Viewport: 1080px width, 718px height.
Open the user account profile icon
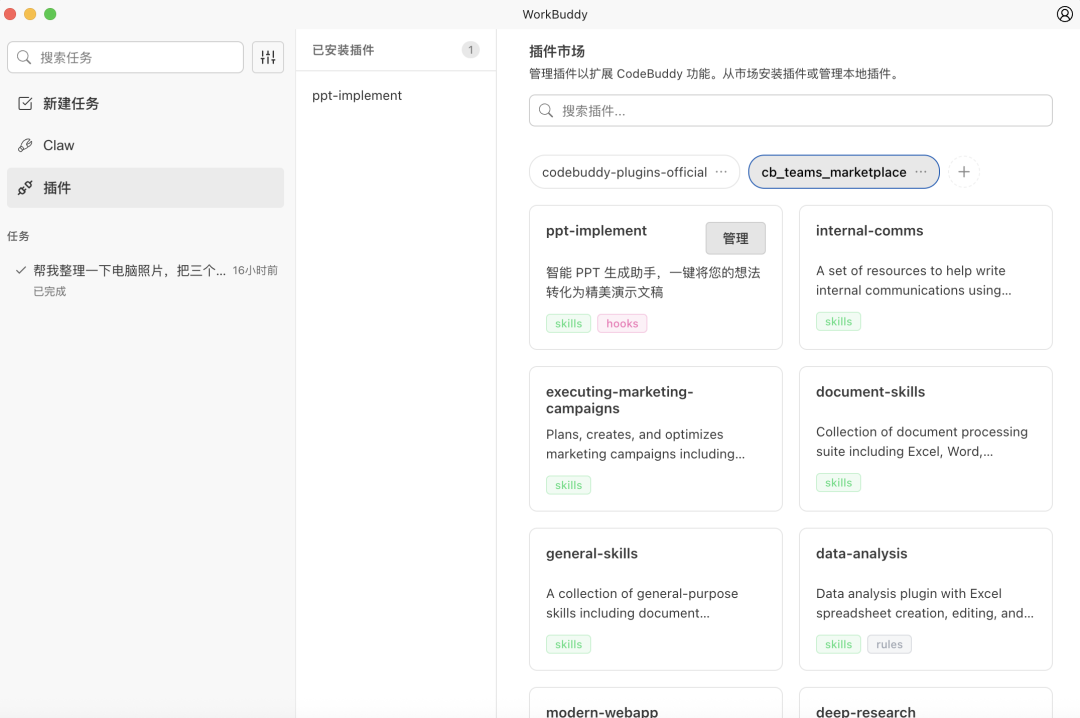(x=1064, y=14)
